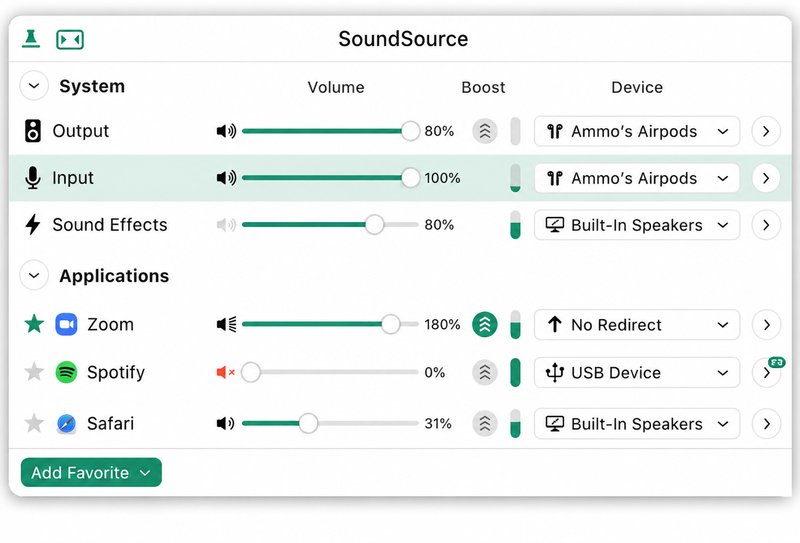Click the compact view icon
Image resolution: width=800 pixels, height=543 pixels.
pyautogui.click(x=70, y=39)
